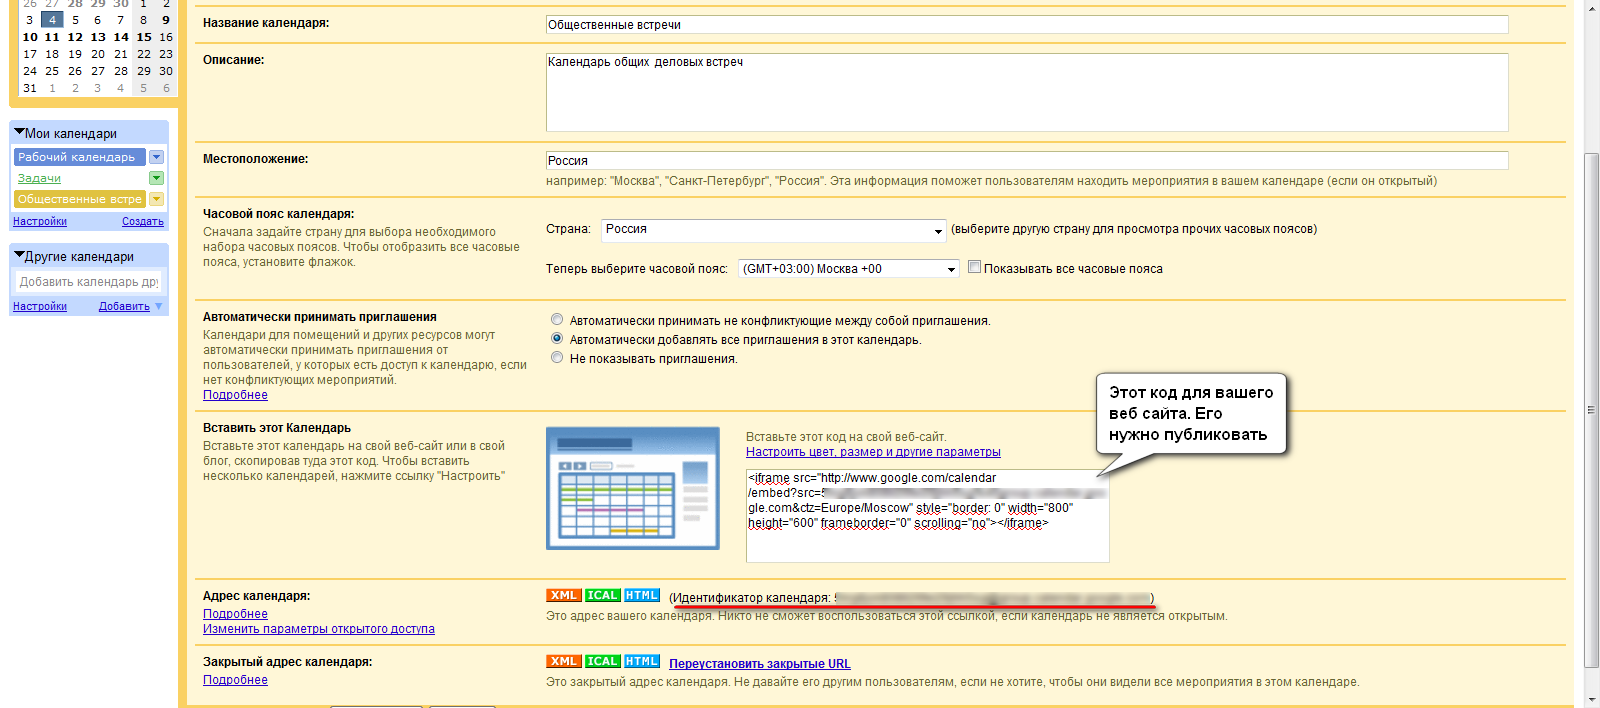Image resolution: width=1600 pixels, height=708 pixels.
Task: Open the Страна country dropdown
Action: 773,230
